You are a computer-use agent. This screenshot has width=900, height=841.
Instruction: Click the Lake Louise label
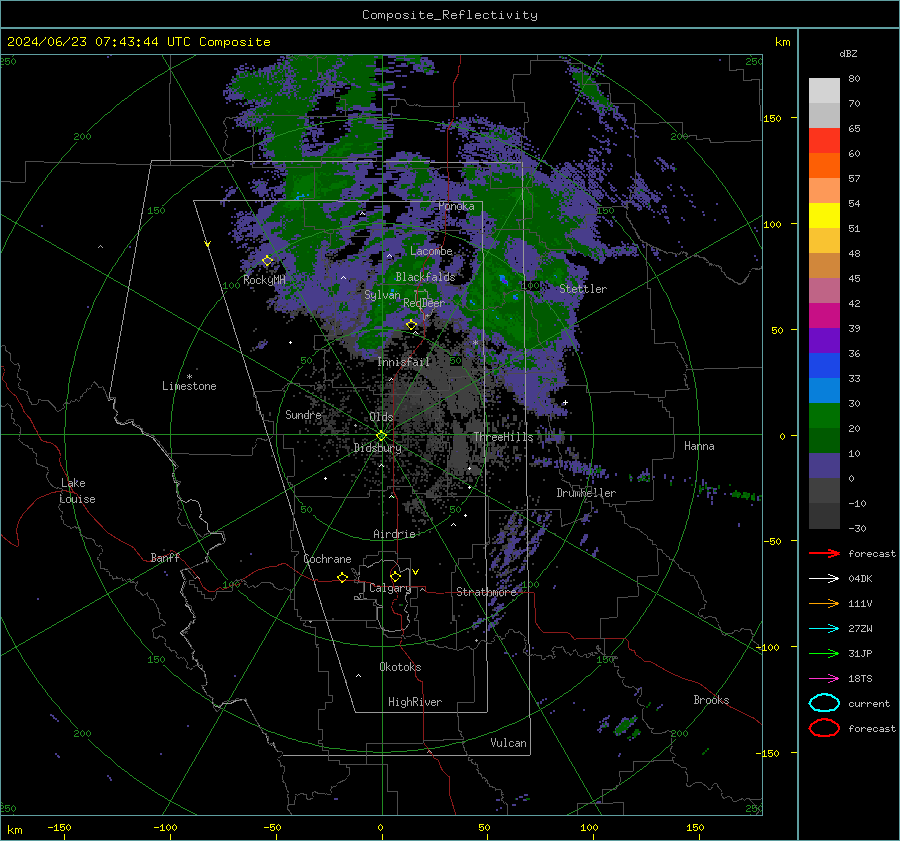pyautogui.click(x=77, y=491)
